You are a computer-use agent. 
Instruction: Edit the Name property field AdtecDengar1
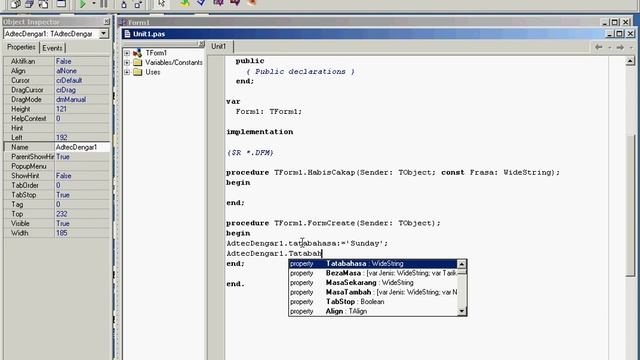(82, 147)
